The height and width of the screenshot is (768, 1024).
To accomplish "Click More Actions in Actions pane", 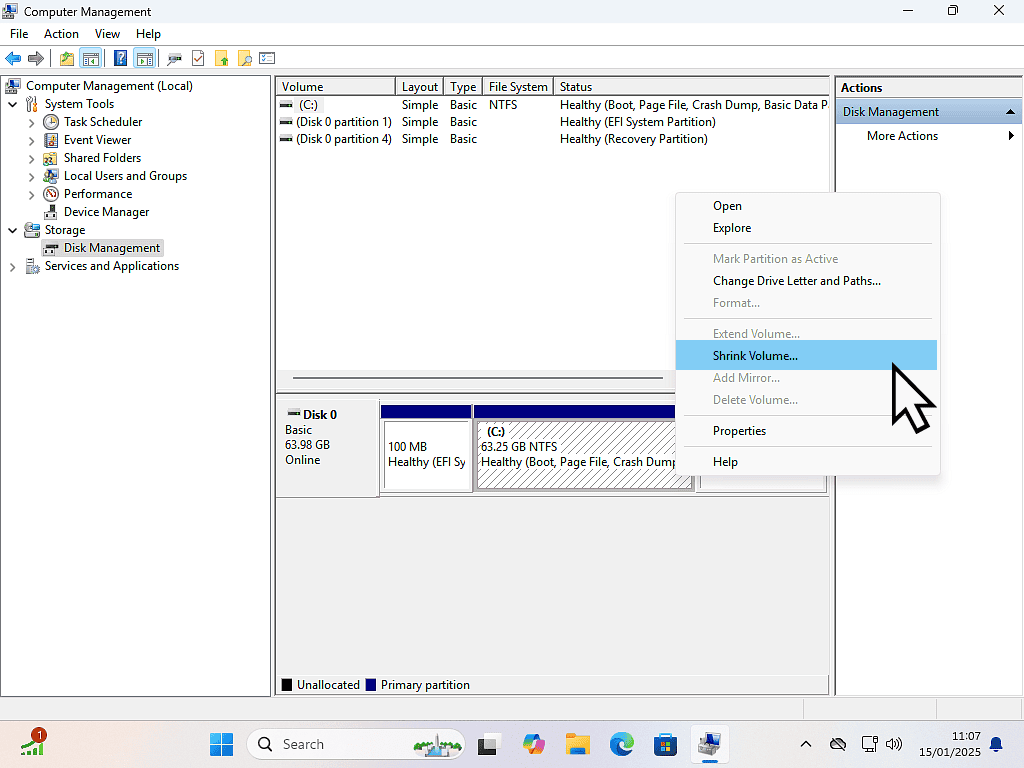I will pyautogui.click(x=902, y=136).
